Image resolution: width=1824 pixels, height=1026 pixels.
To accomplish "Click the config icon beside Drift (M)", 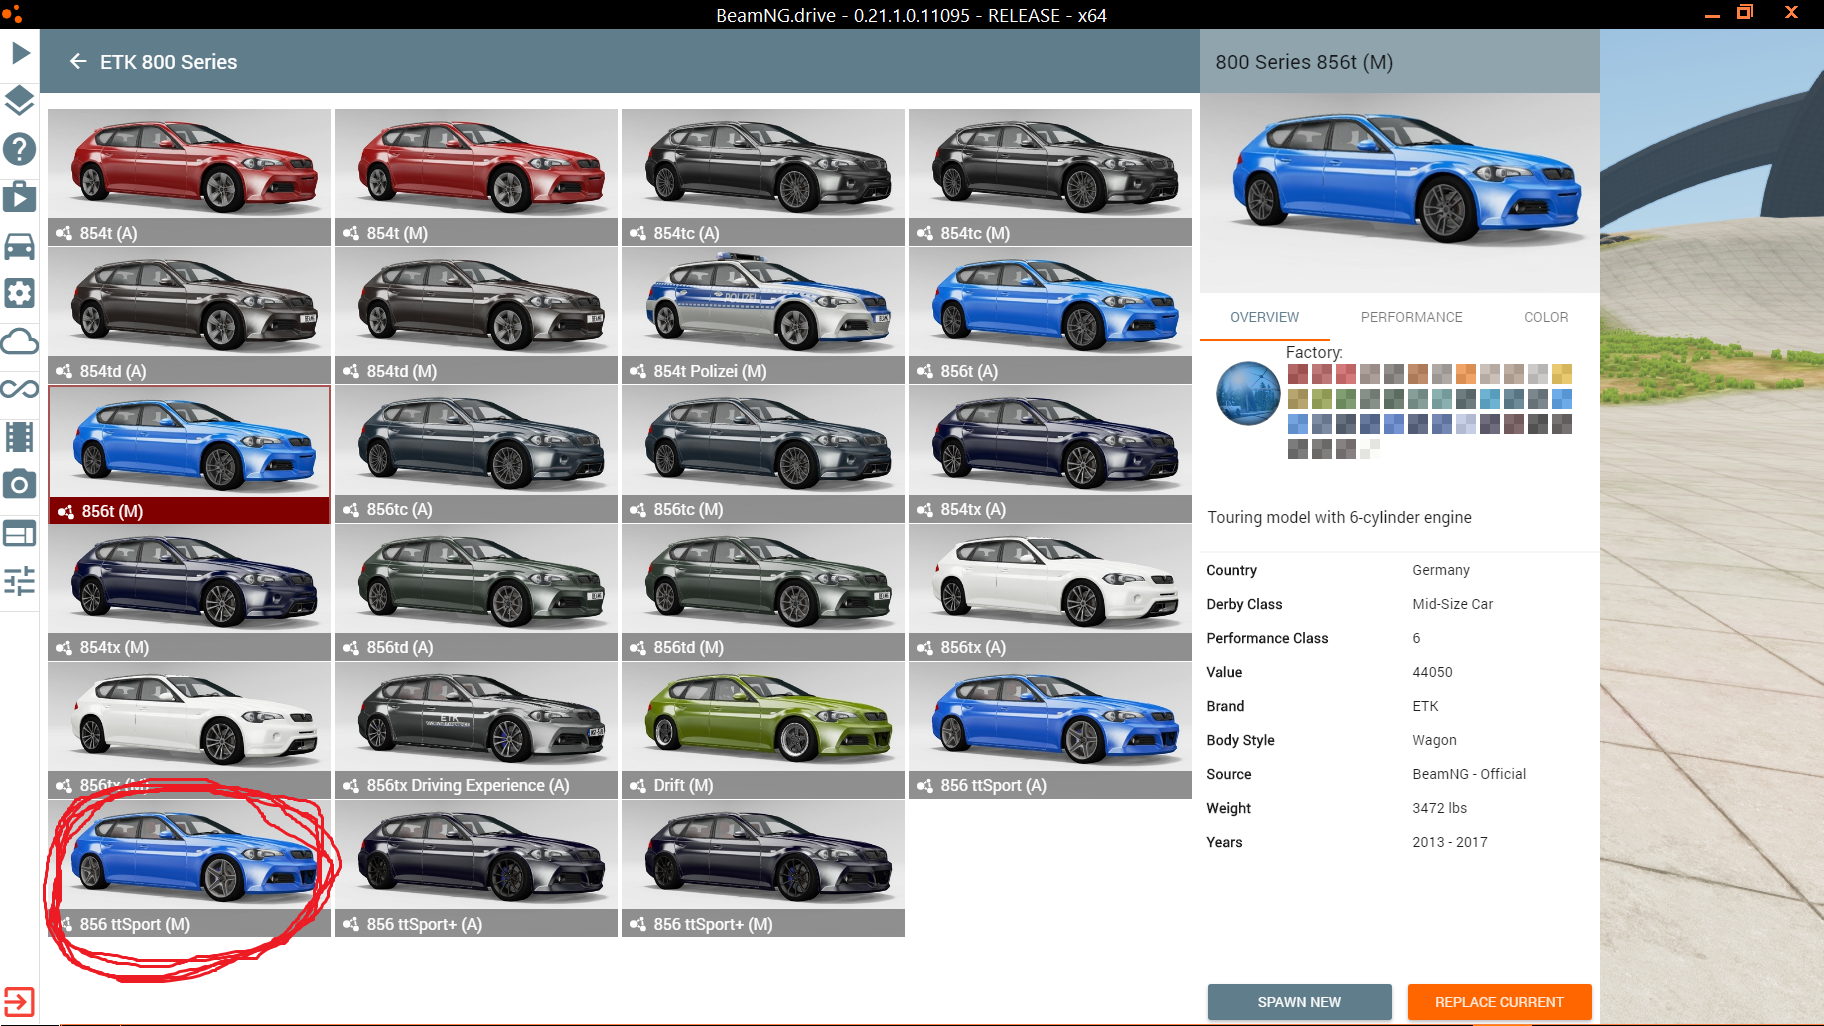I will pyautogui.click(x=638, y=786).
